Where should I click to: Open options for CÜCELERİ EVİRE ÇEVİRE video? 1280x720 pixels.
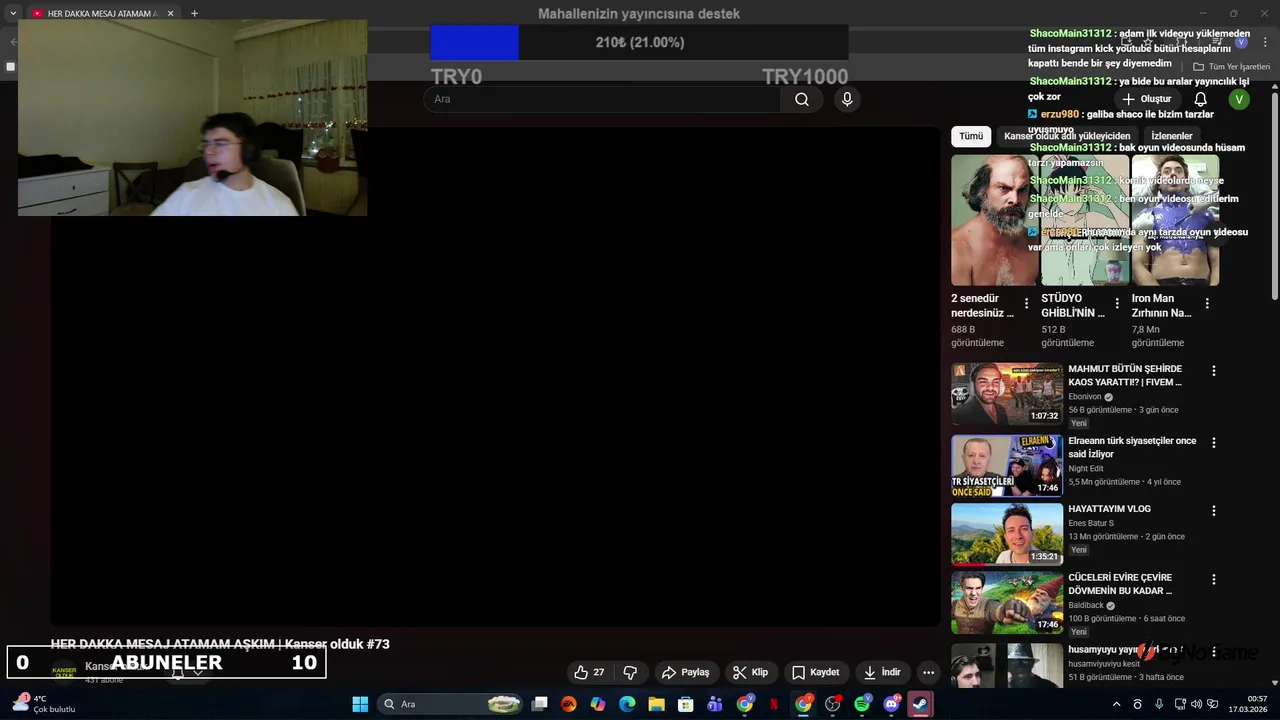click(x=1214, y=579)
